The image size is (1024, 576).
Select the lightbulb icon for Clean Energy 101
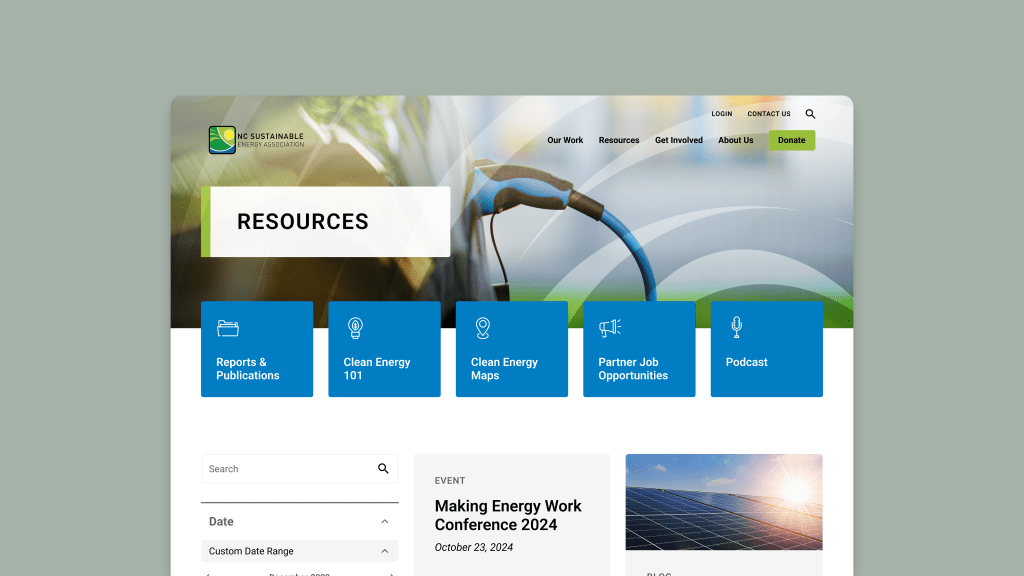coord(354,328)
